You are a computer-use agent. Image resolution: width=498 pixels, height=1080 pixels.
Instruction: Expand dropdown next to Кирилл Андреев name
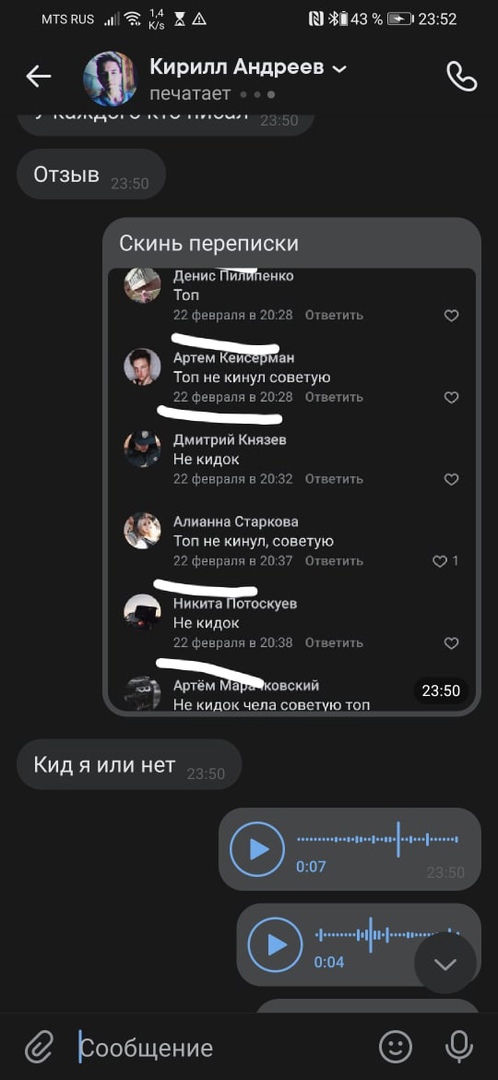coord(338,69)
